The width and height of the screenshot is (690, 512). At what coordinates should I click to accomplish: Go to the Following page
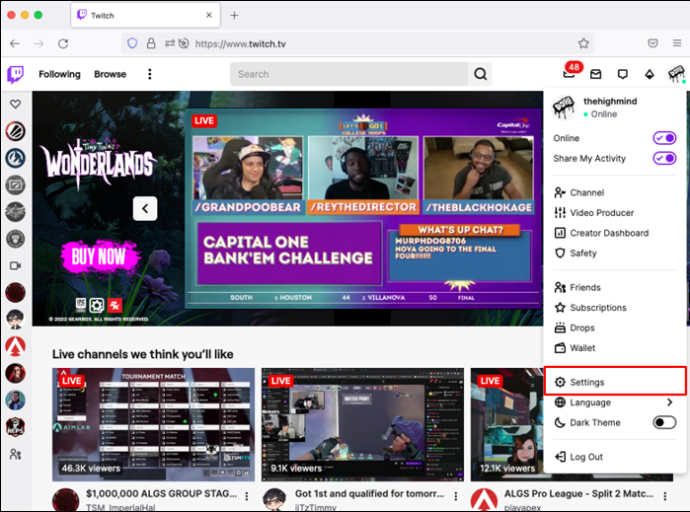(x=59, y=74)
